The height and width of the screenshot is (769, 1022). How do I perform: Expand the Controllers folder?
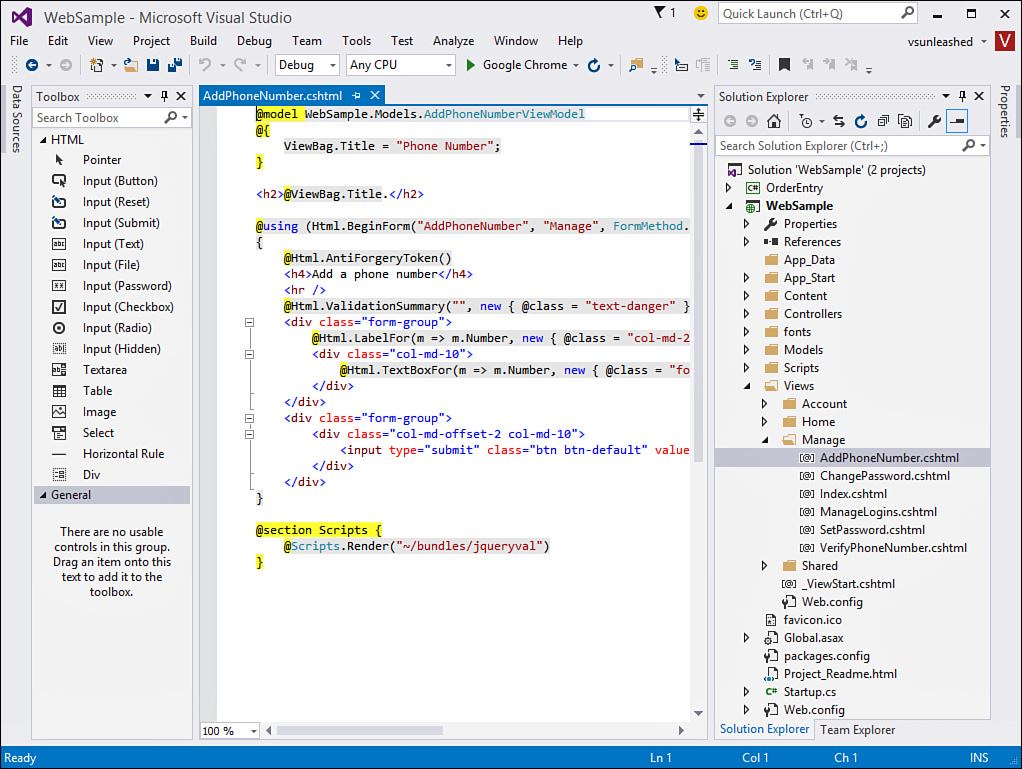coord(746,314)
